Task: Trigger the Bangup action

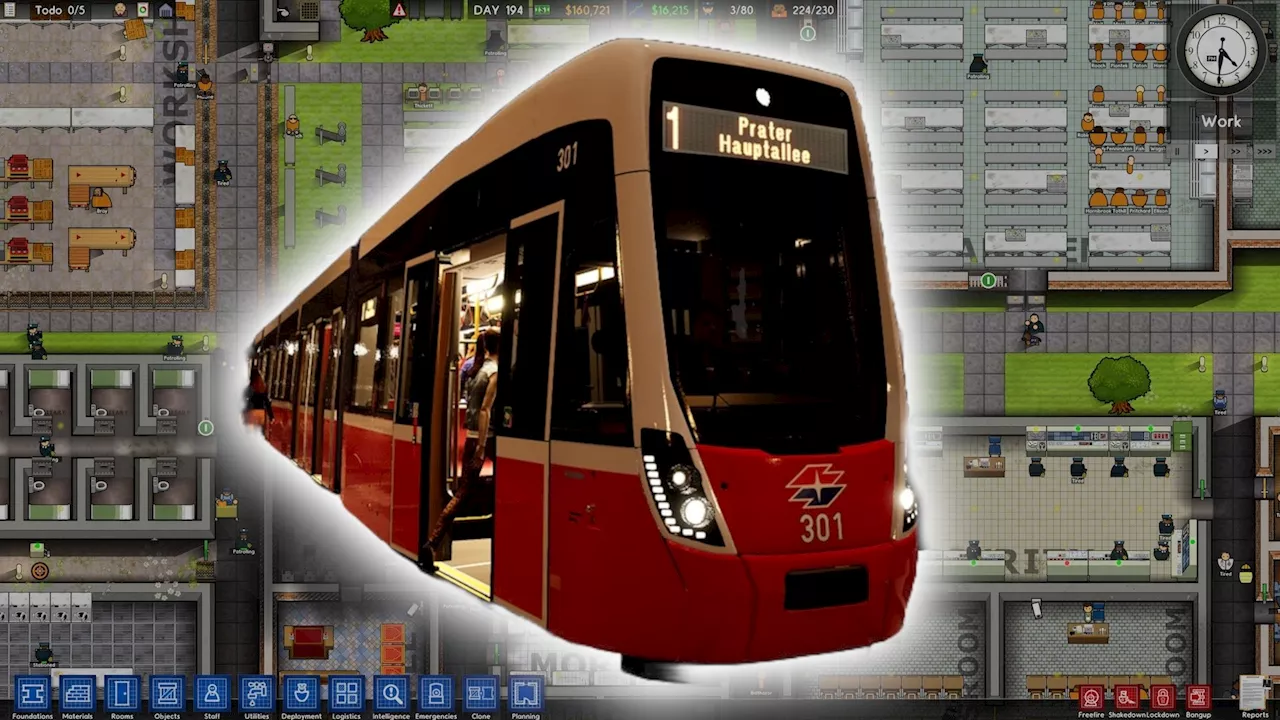Action: tap(1198, 697)
